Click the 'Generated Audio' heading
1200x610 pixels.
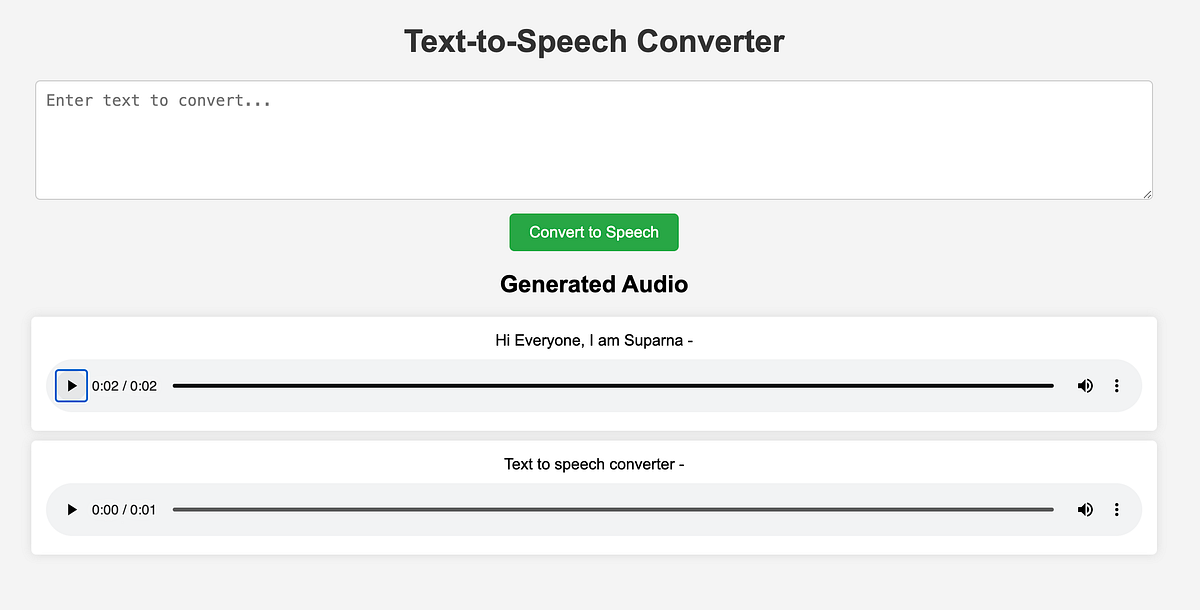(593, 284)
